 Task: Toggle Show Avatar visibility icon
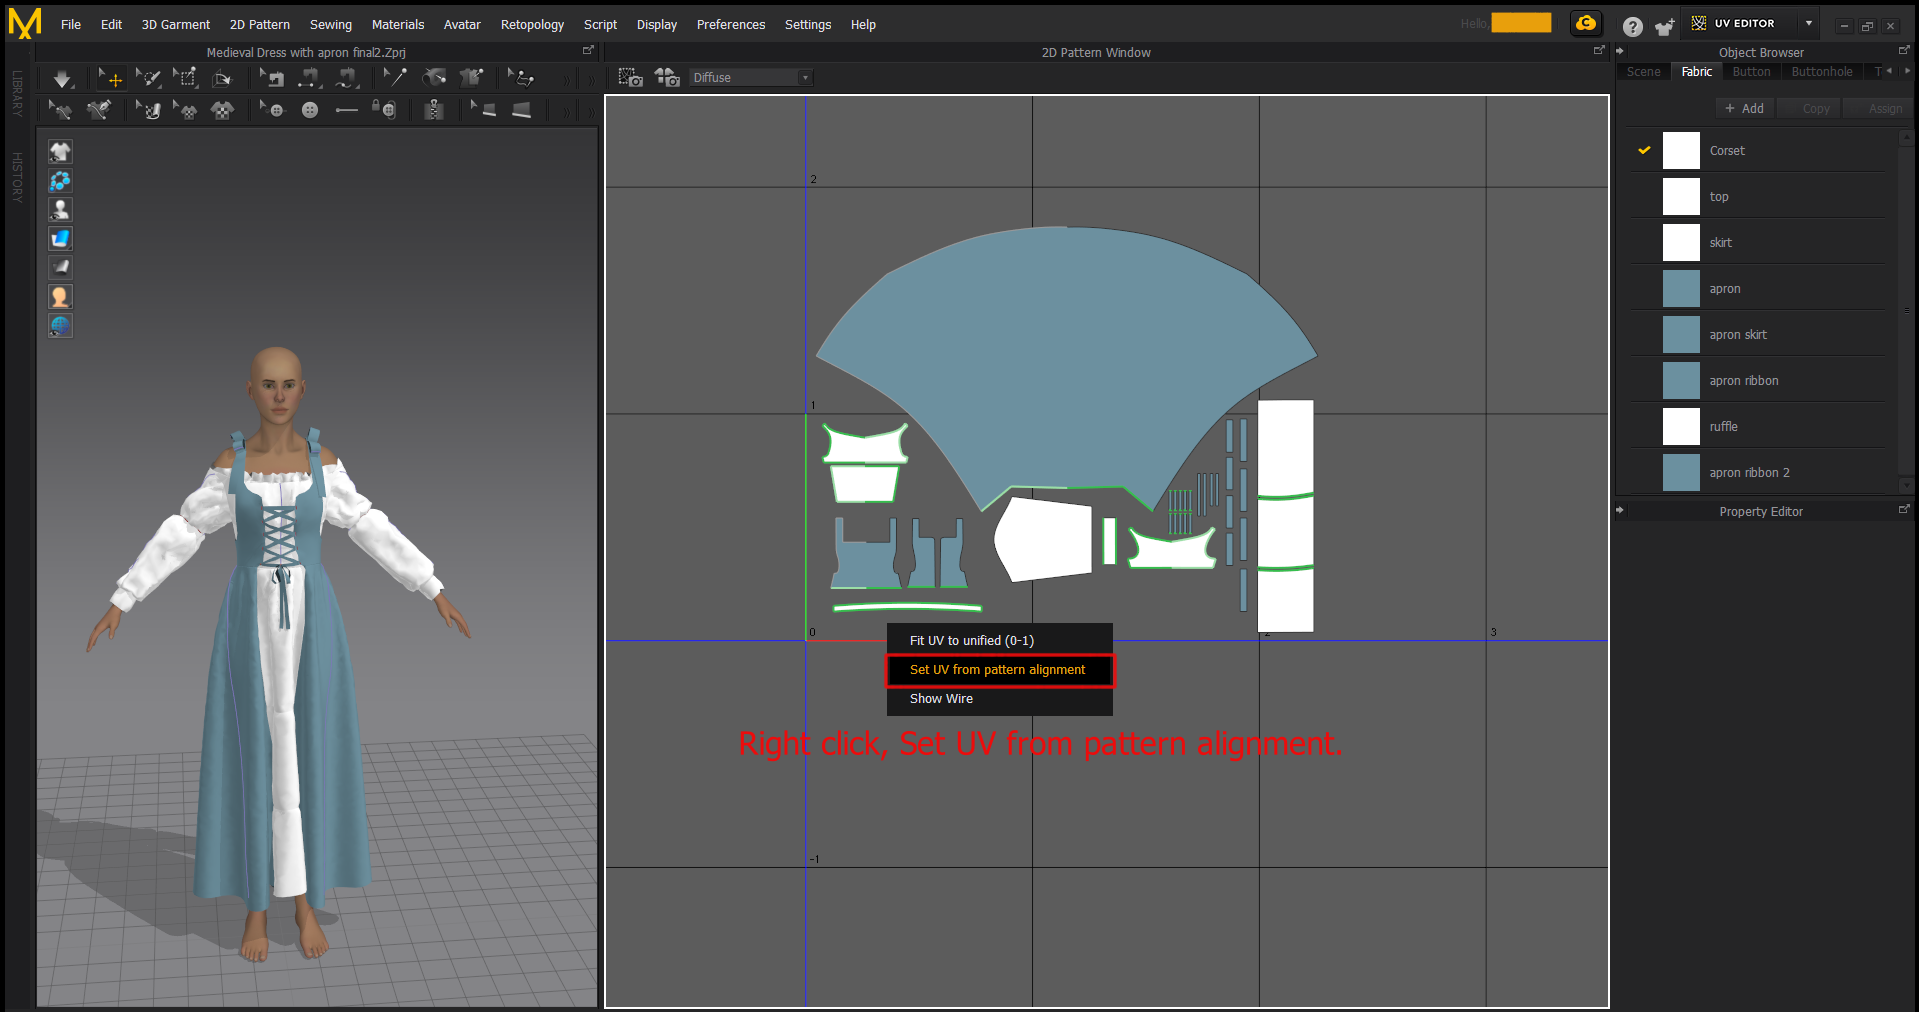[60, 210]
